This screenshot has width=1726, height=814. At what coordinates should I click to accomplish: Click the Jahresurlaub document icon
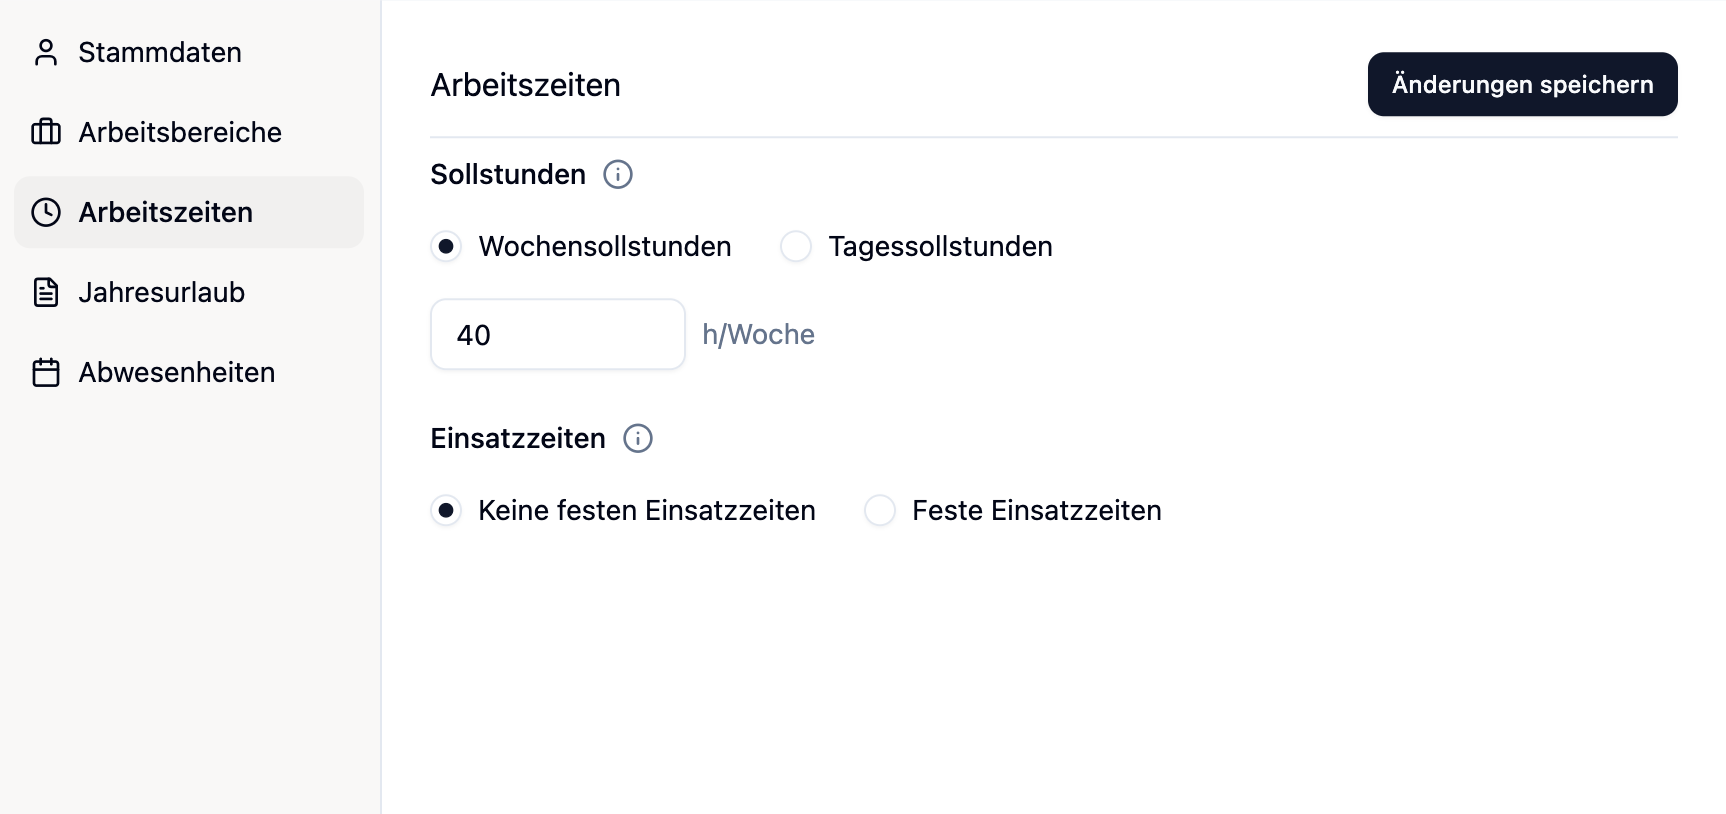46,292
